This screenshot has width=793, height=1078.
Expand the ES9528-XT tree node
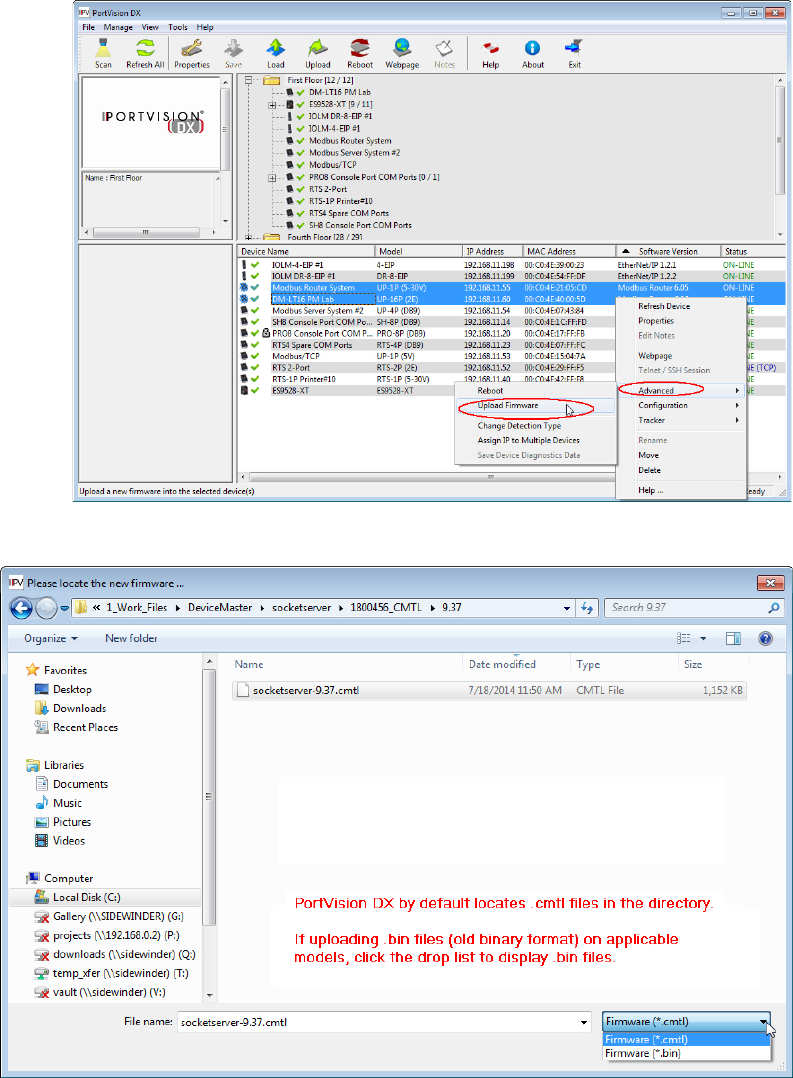coord(272,104)
